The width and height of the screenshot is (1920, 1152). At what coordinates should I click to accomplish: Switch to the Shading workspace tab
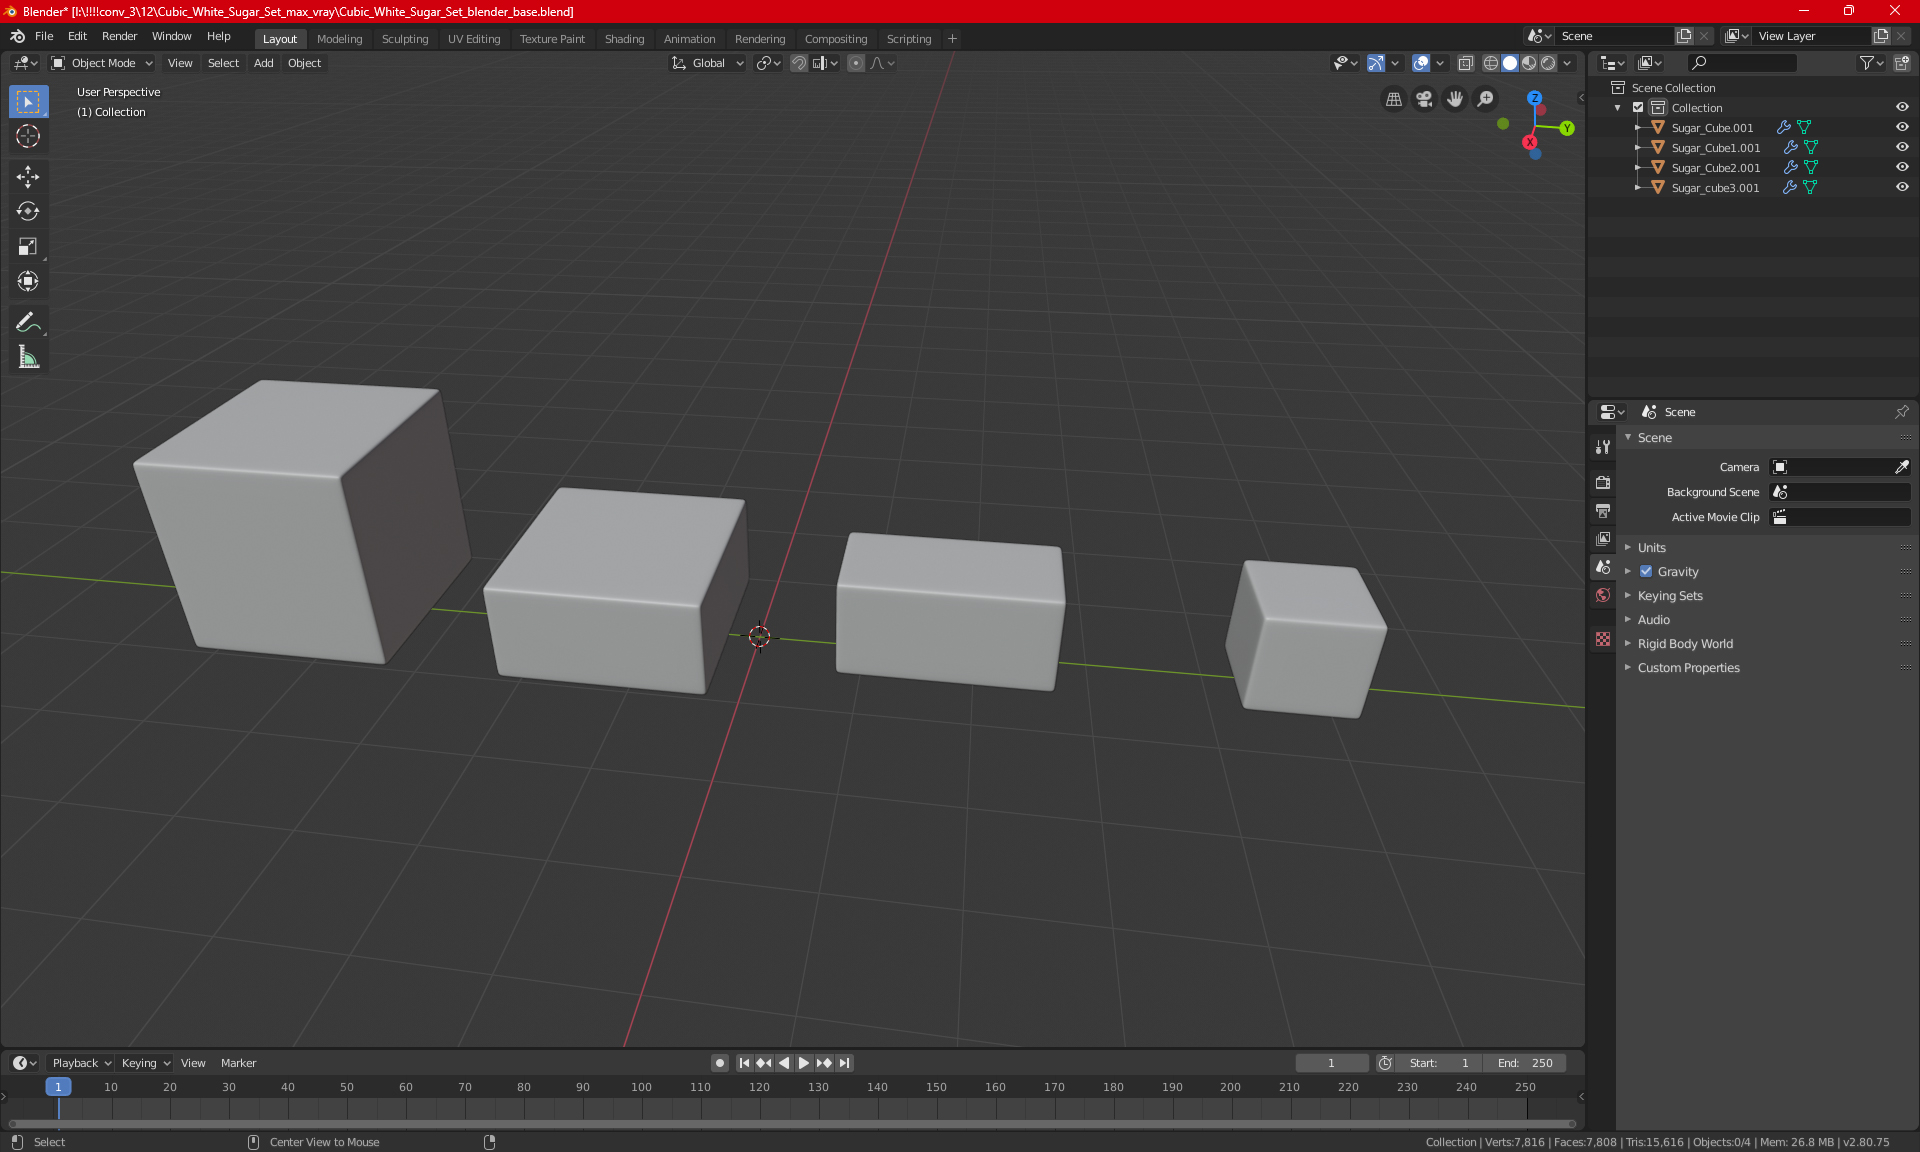pyautogui.click(x=624, y=39)
